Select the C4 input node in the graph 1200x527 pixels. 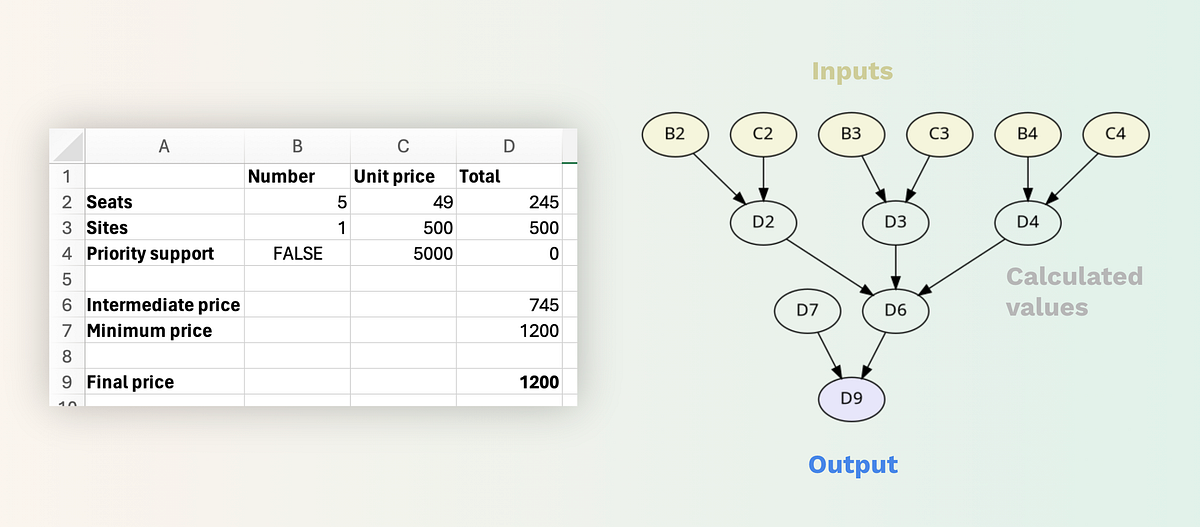1116,134
